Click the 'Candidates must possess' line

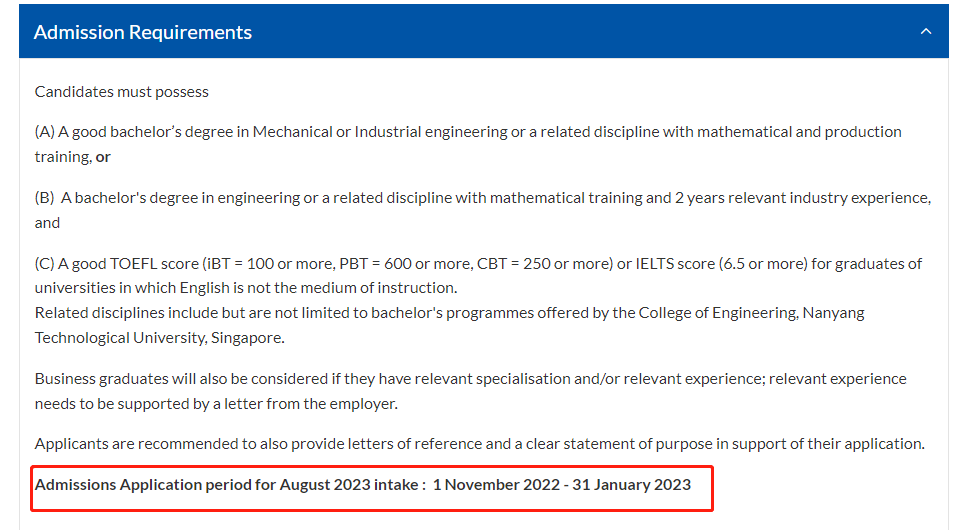tap(122, 91)
